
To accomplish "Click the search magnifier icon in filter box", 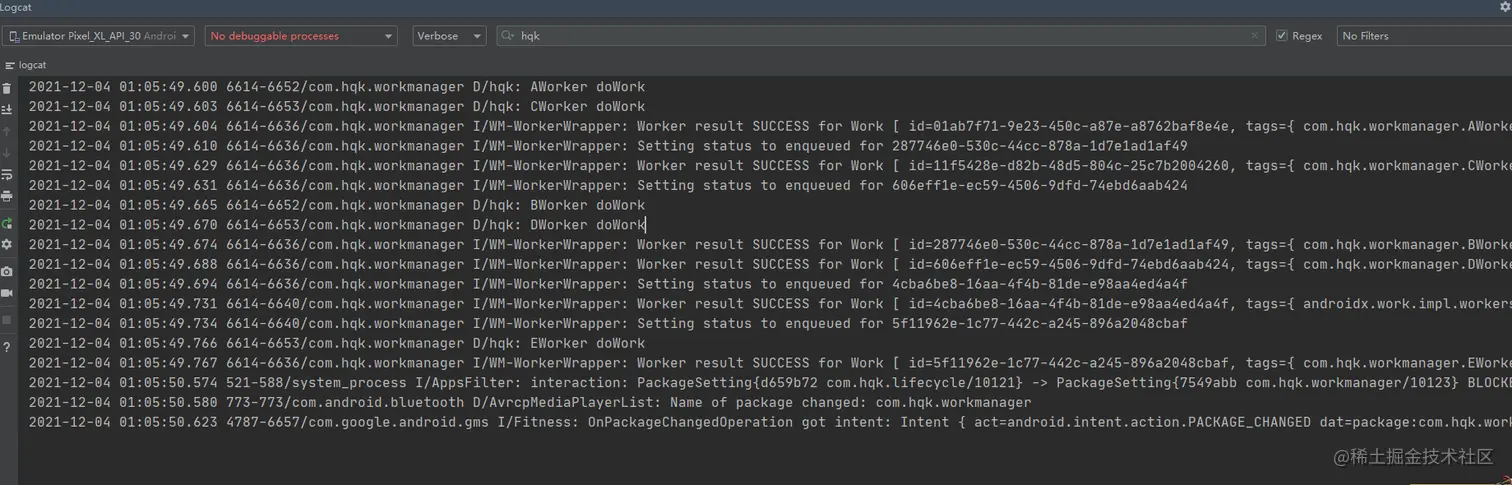I will click(x=508, y=36).
